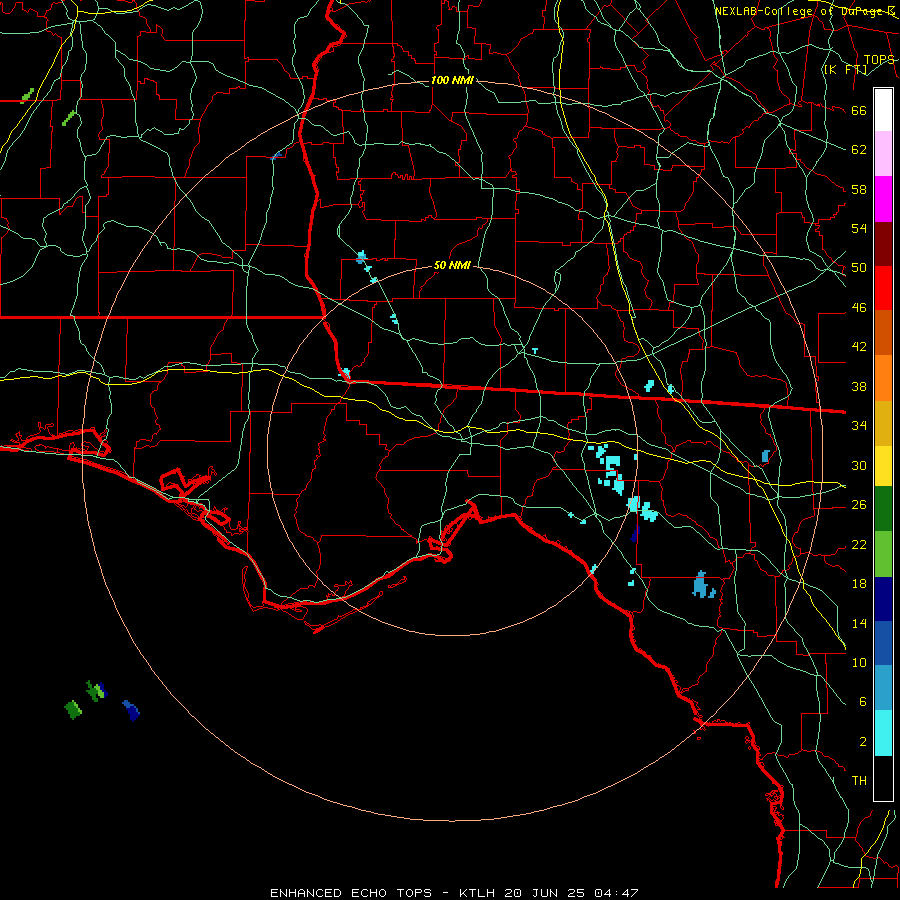
Task: Click the '100 NMI' range ring label
Action: [452, 80]
